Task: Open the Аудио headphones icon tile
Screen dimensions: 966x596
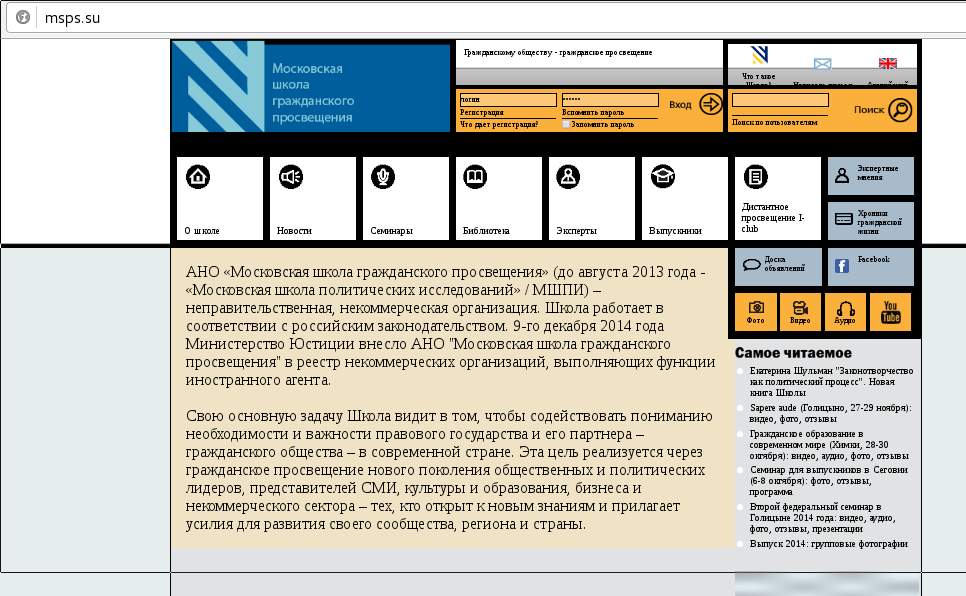Action: coord(845,311)
